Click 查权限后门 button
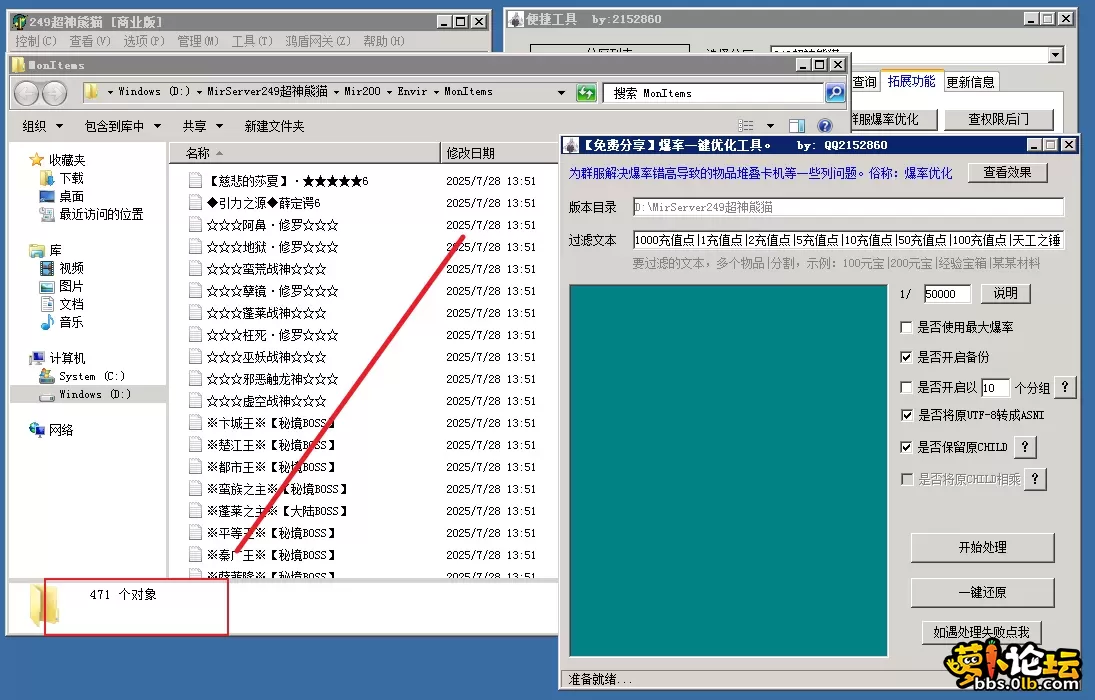Image resolution: width=1095 pixels, height=700 pixels. (x=999, y=119)
